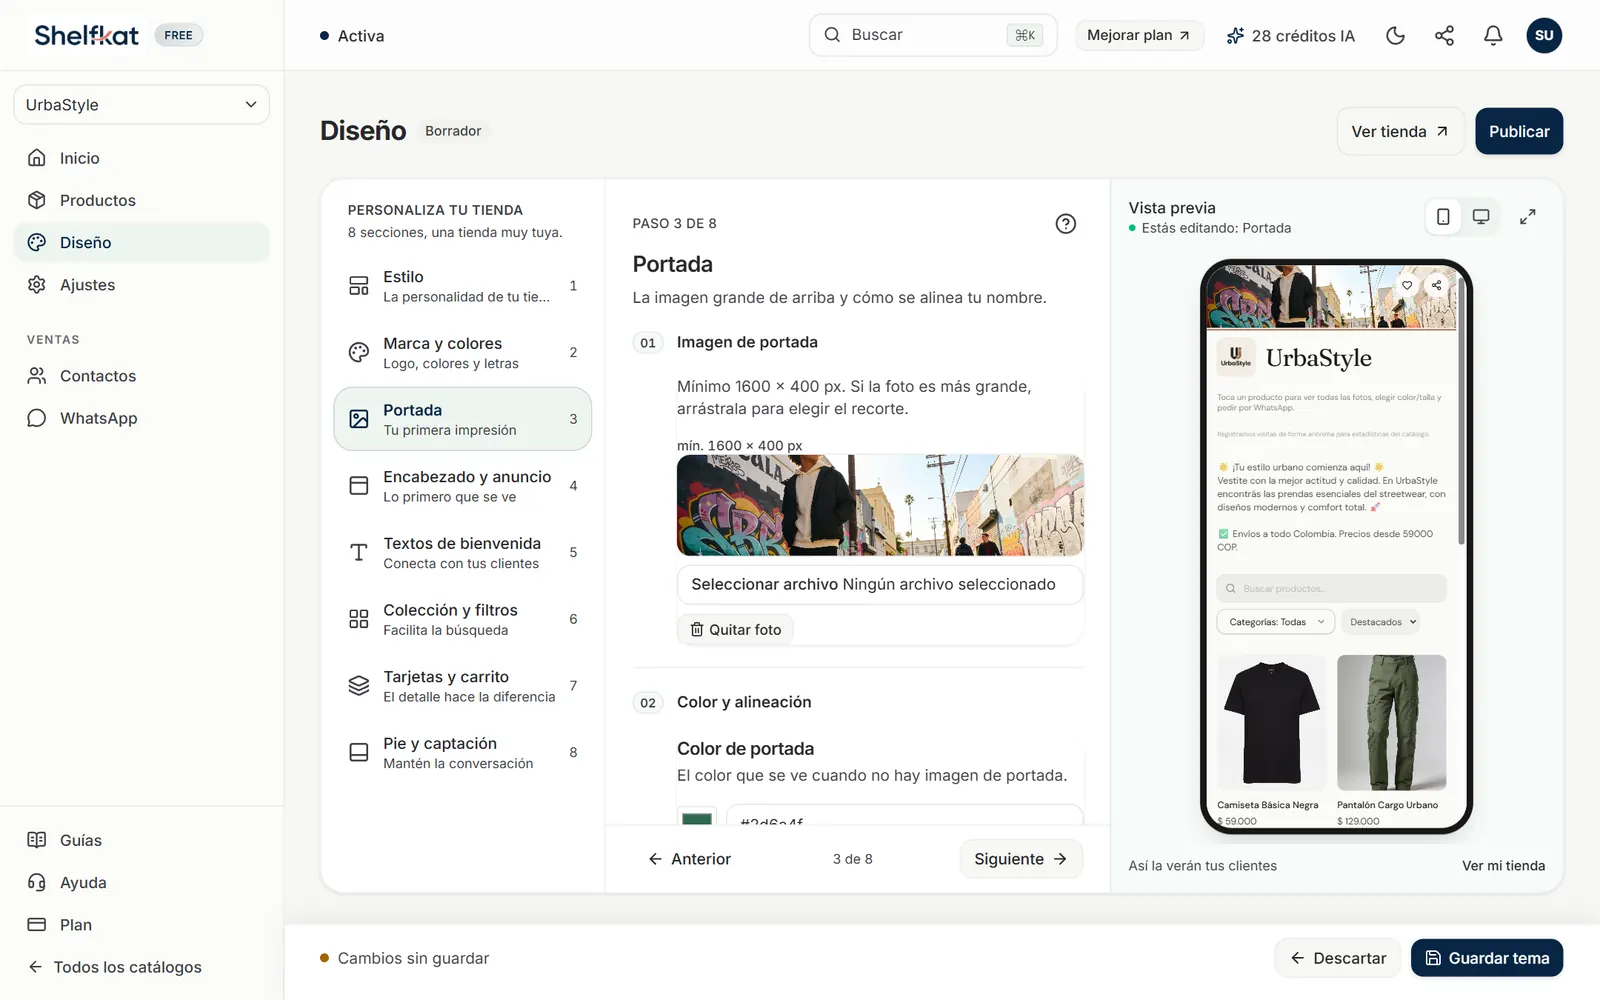The height and width of the screenshot is (1000, 1600).
Task: Open the Destacados sort dropdown in preview
Action: 1383,622
